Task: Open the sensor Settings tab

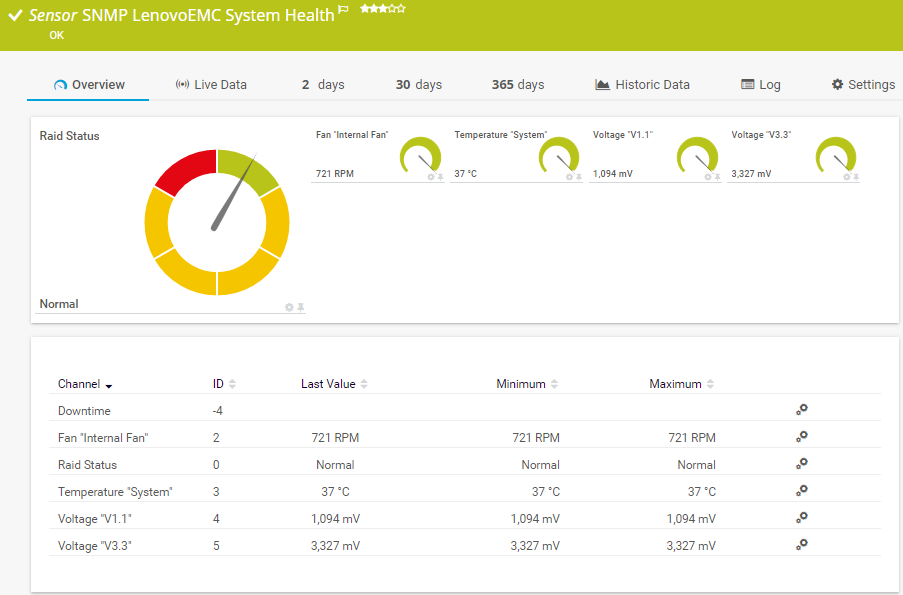Action: pos(863,85)
